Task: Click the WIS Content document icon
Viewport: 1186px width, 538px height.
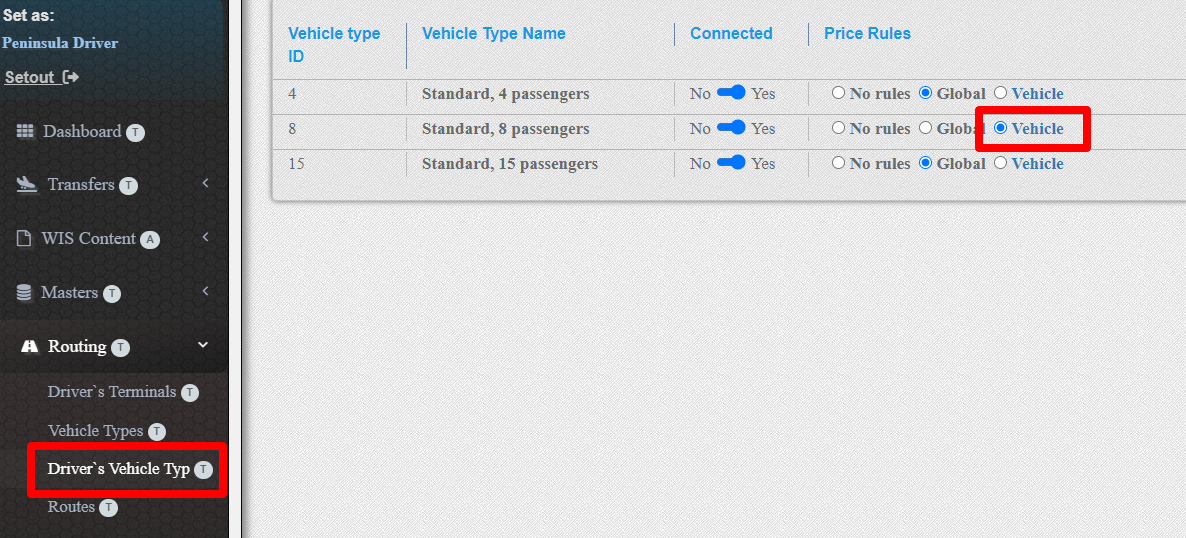Action: (x=24, y=239)
